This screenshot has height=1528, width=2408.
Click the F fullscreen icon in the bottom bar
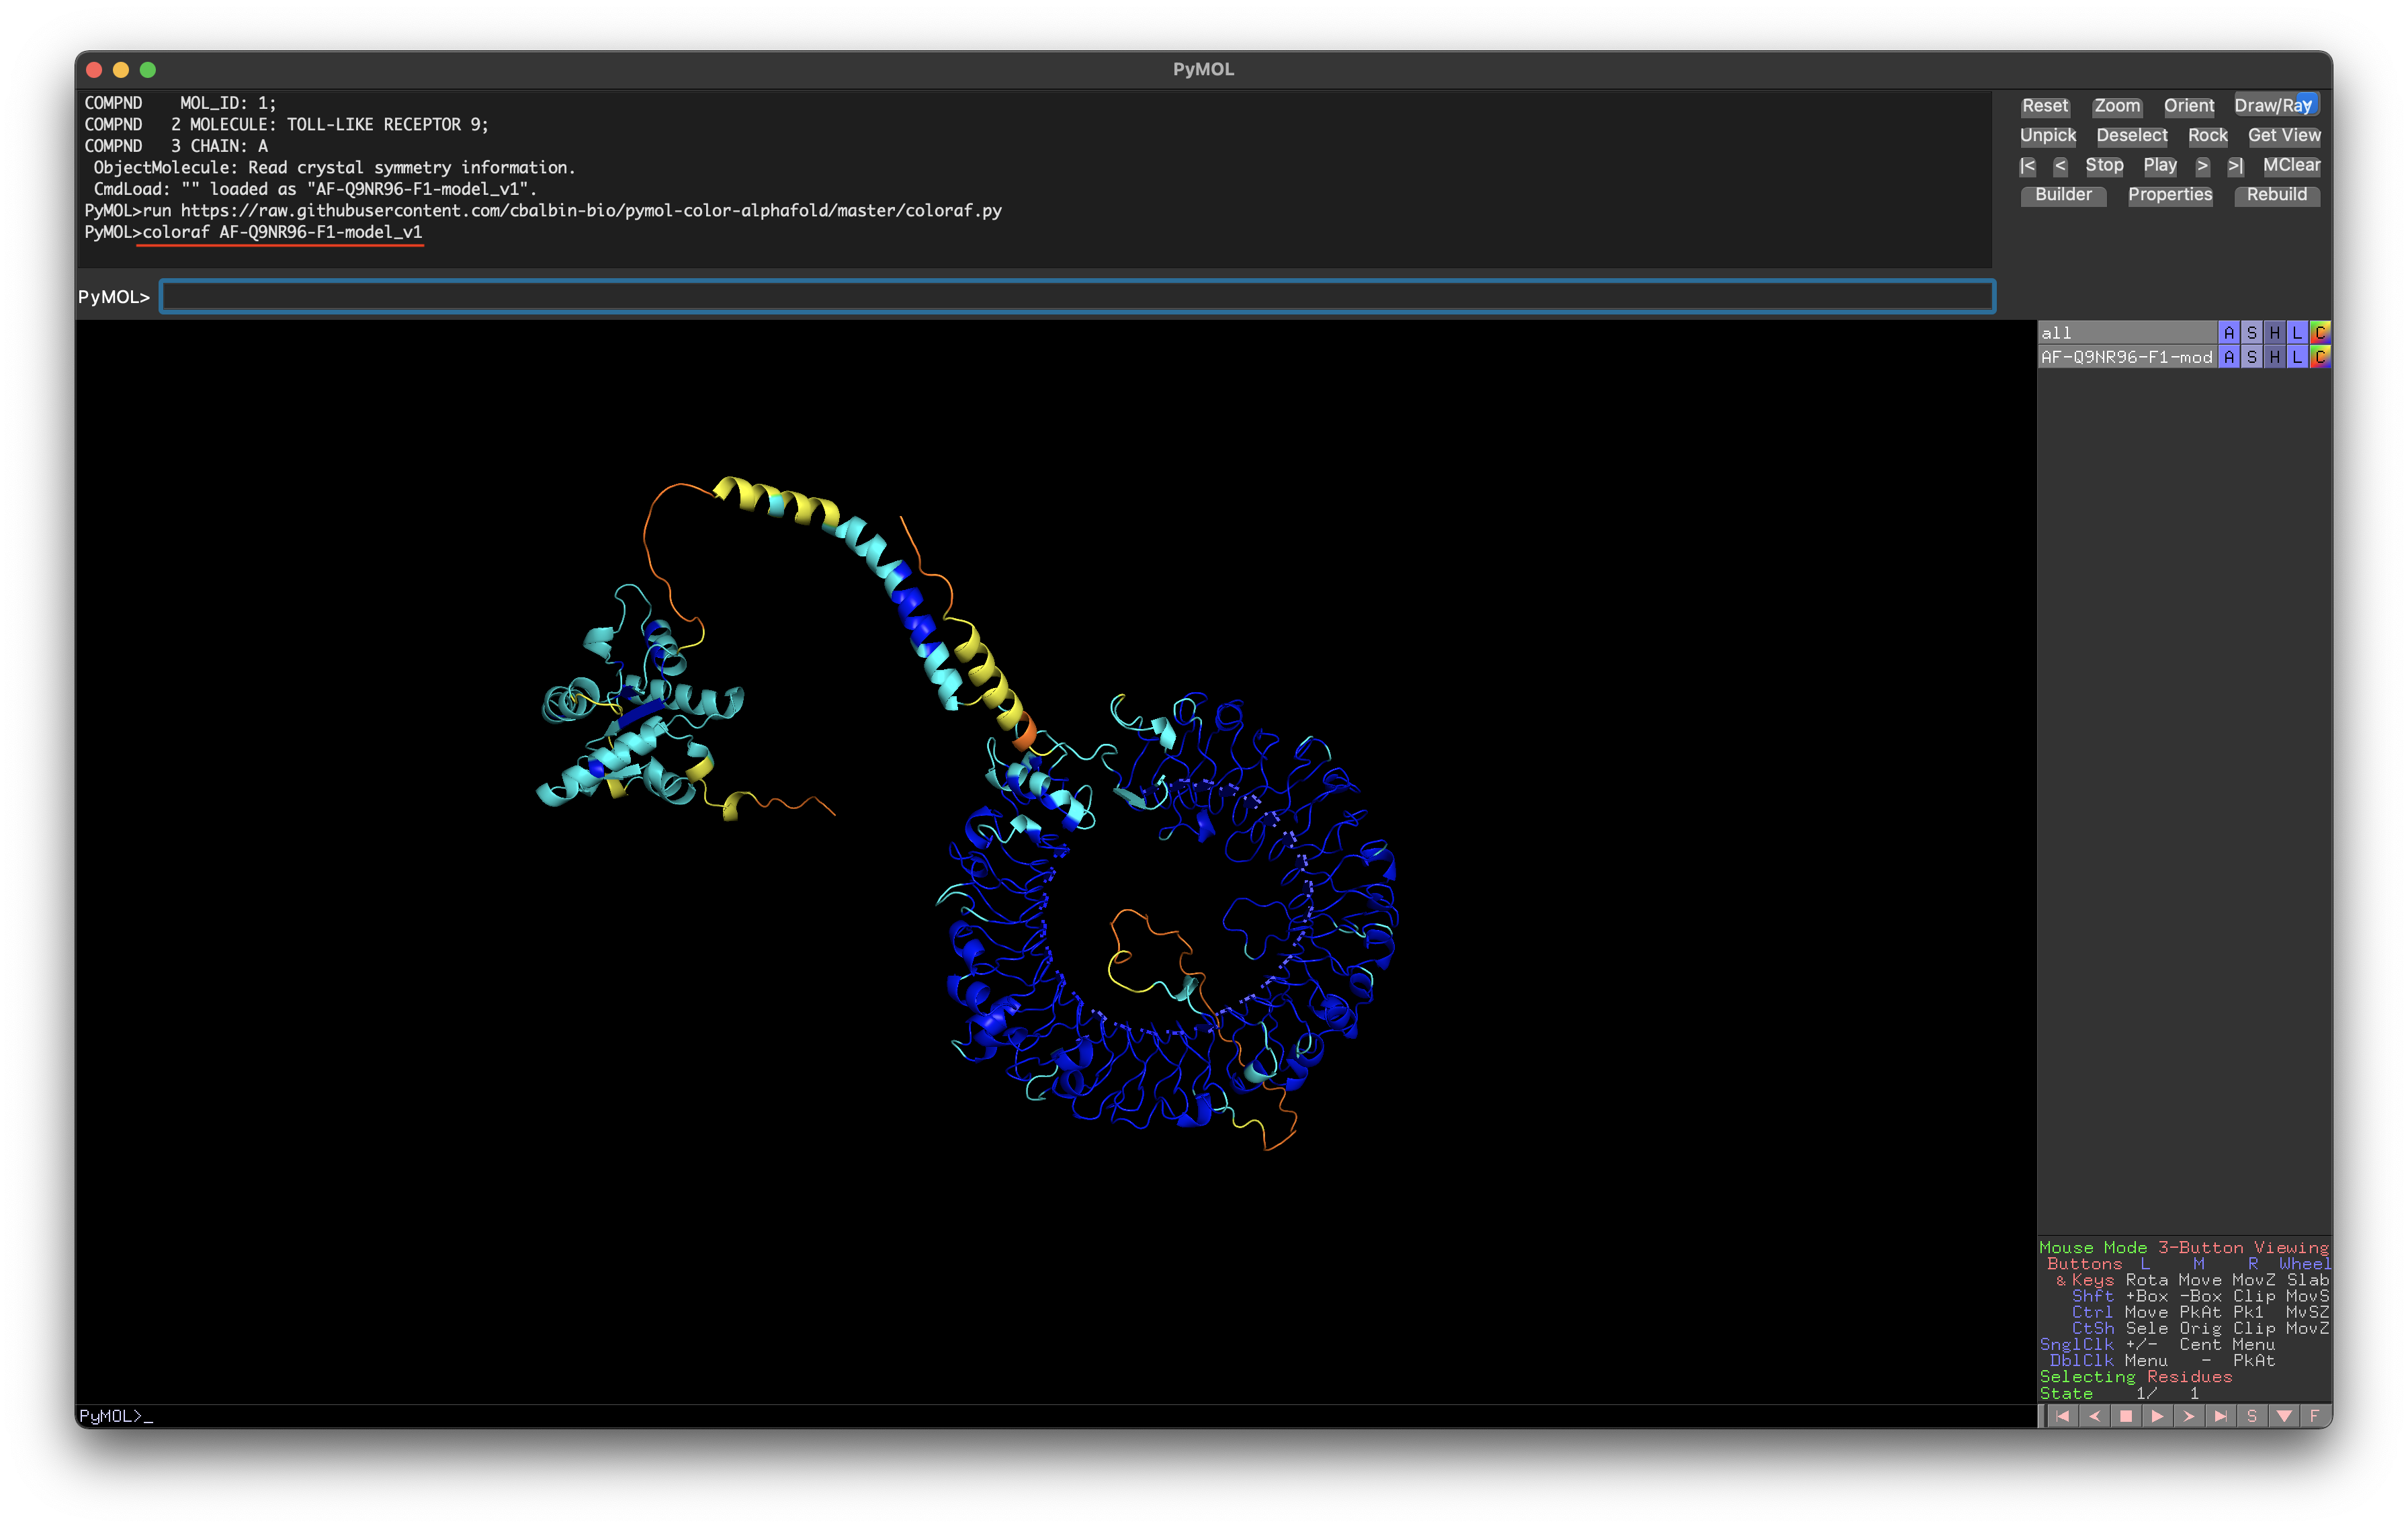tap(2314, 1415)
